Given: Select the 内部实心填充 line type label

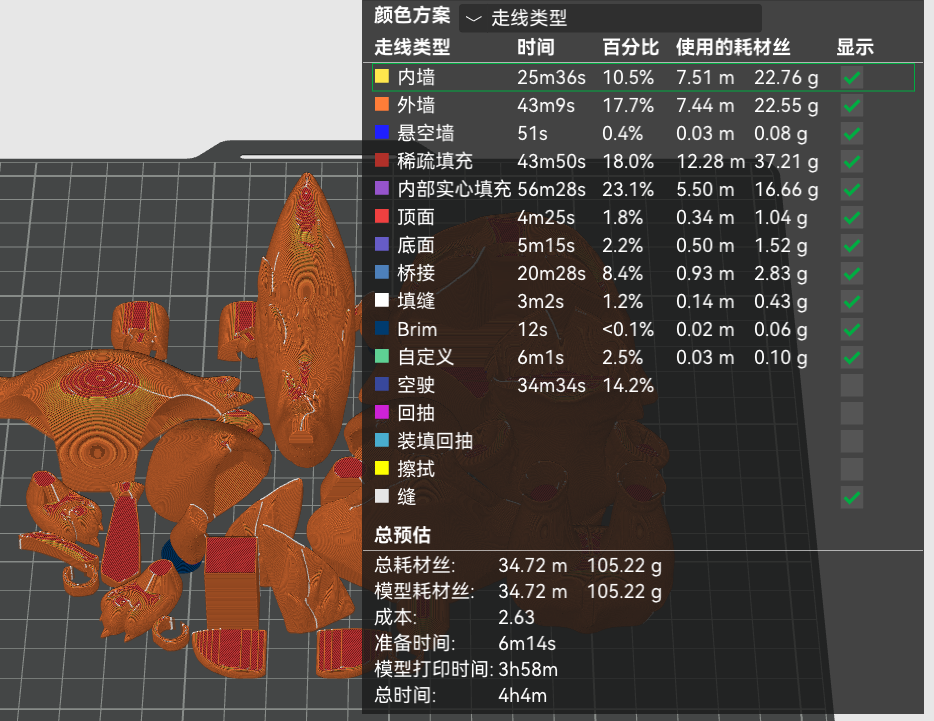Looking at the screenshot, I should click(x=454, y=189).
